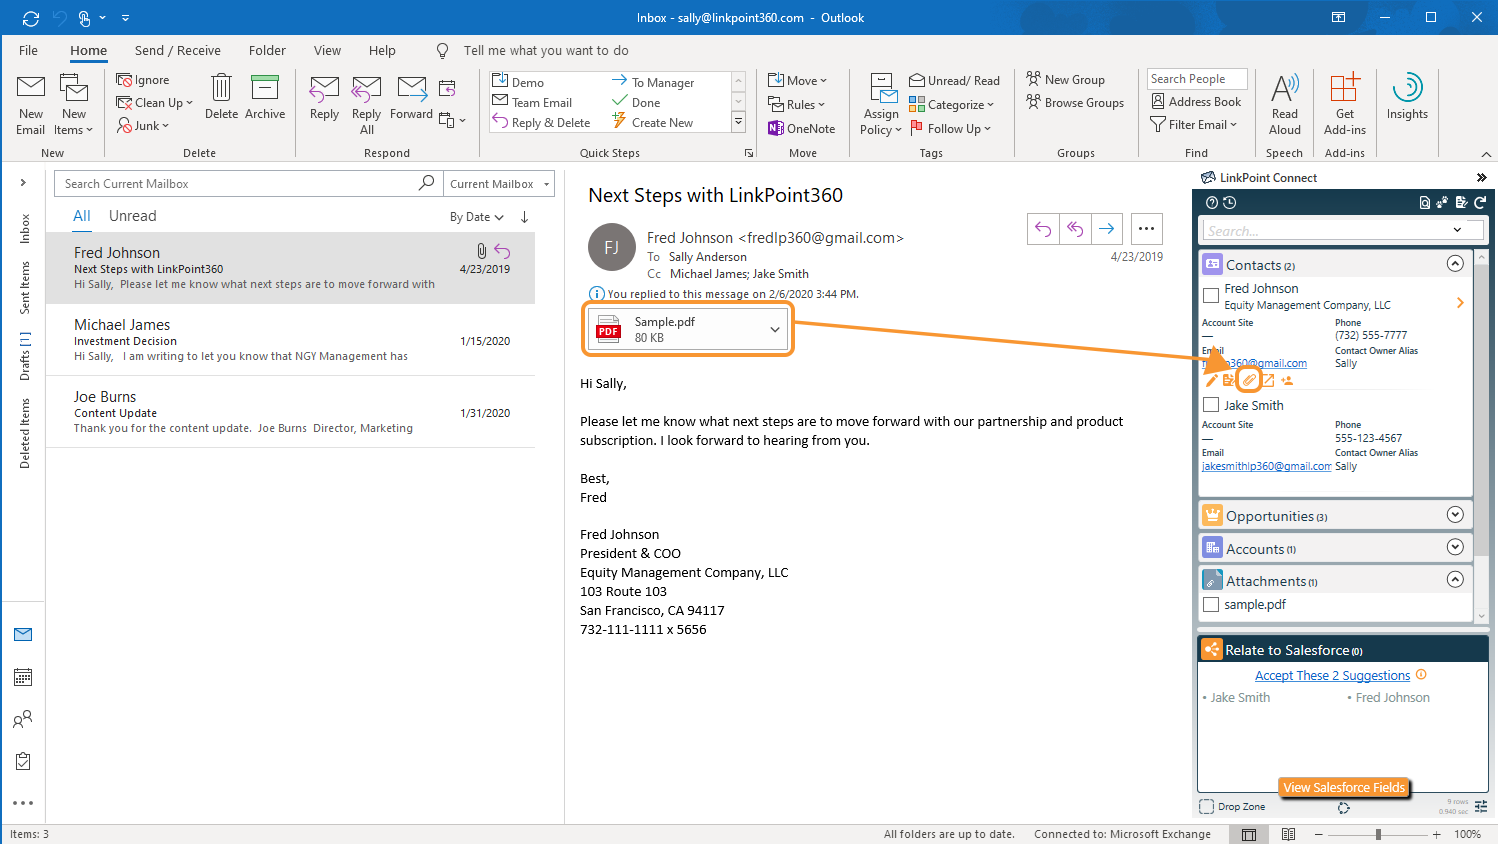The height and width of the screenshot is (844, 1499).
Task: Open LinkPoint search box dropdown arrow
Action: [1457, 230]
